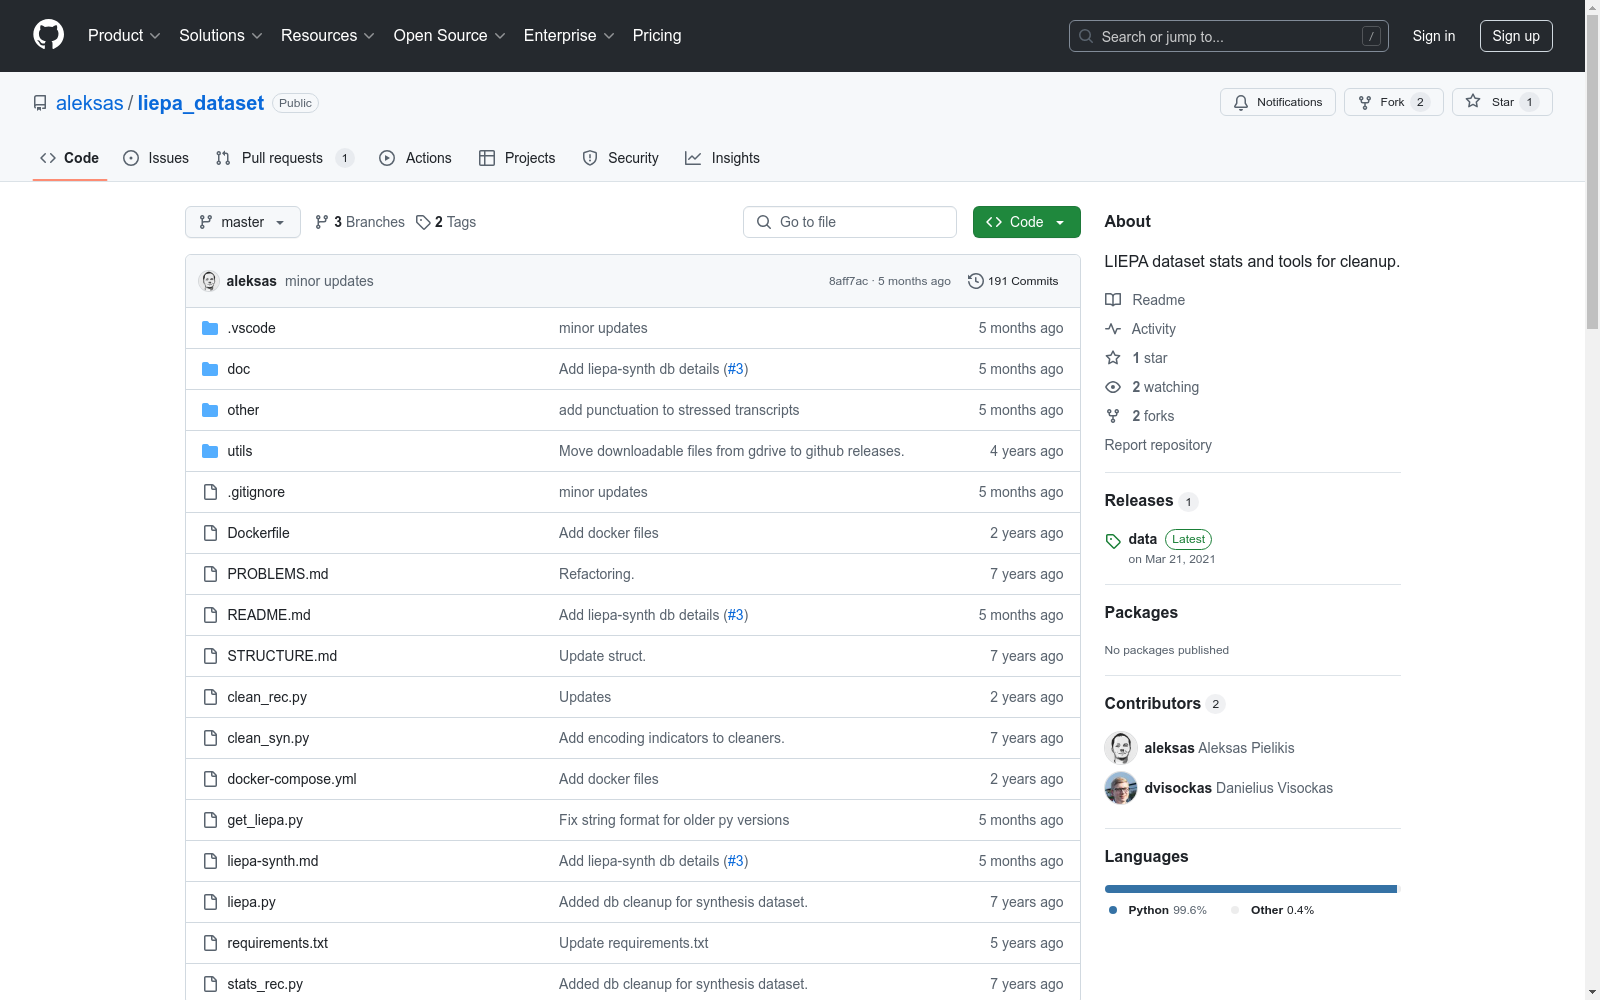Click the 8aff7ac commit hash
Image resolution: width=1600 pixels, height=1000 pixels.
pyautogui.click(x=848, y=281)
